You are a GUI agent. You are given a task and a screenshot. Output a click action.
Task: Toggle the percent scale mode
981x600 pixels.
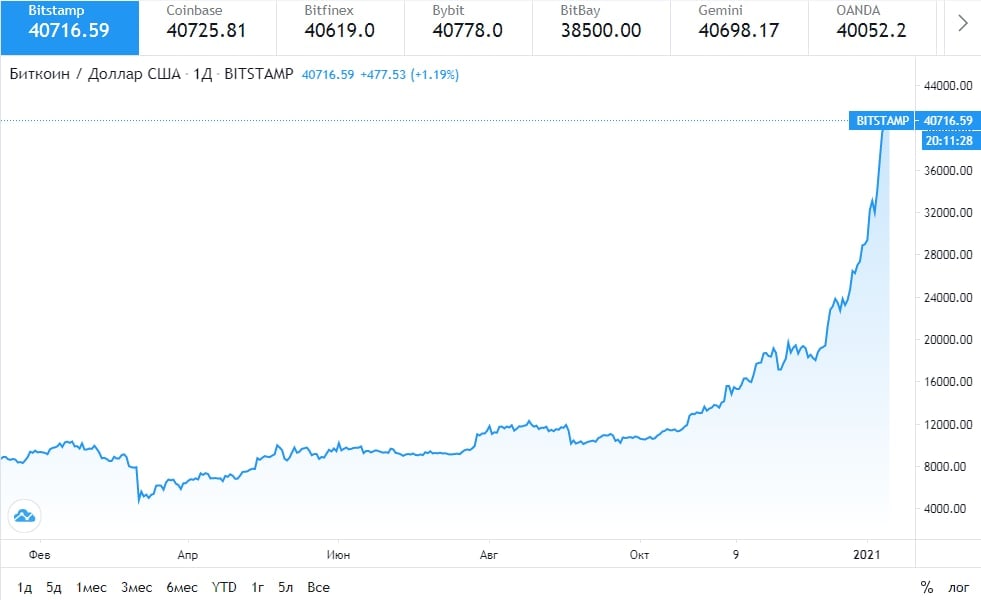point(927,587)
